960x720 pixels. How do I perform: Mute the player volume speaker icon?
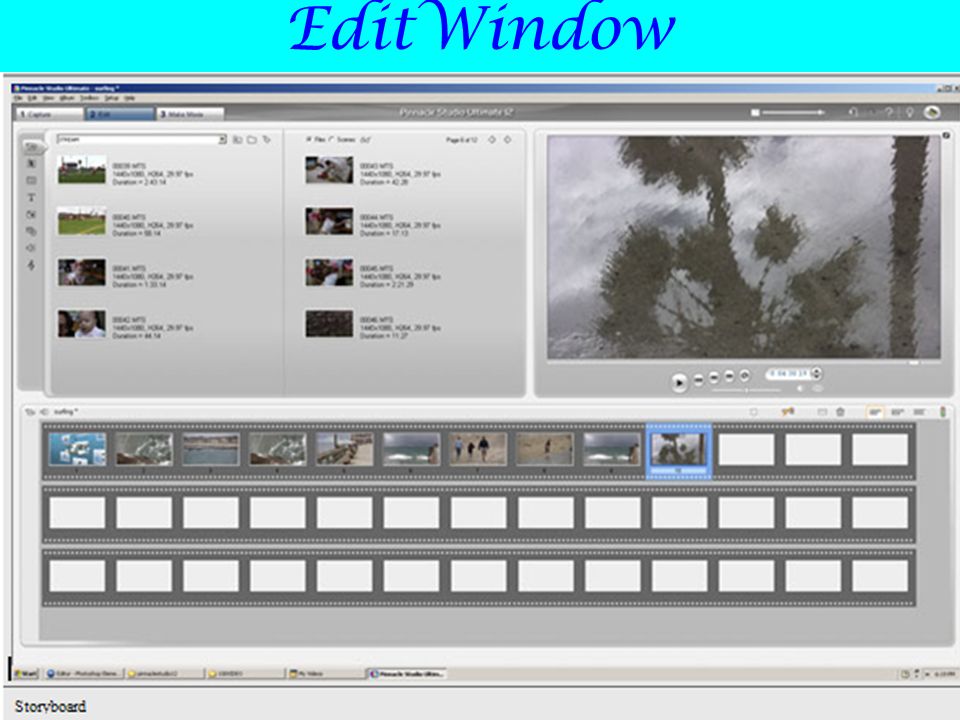pos(800,388)
